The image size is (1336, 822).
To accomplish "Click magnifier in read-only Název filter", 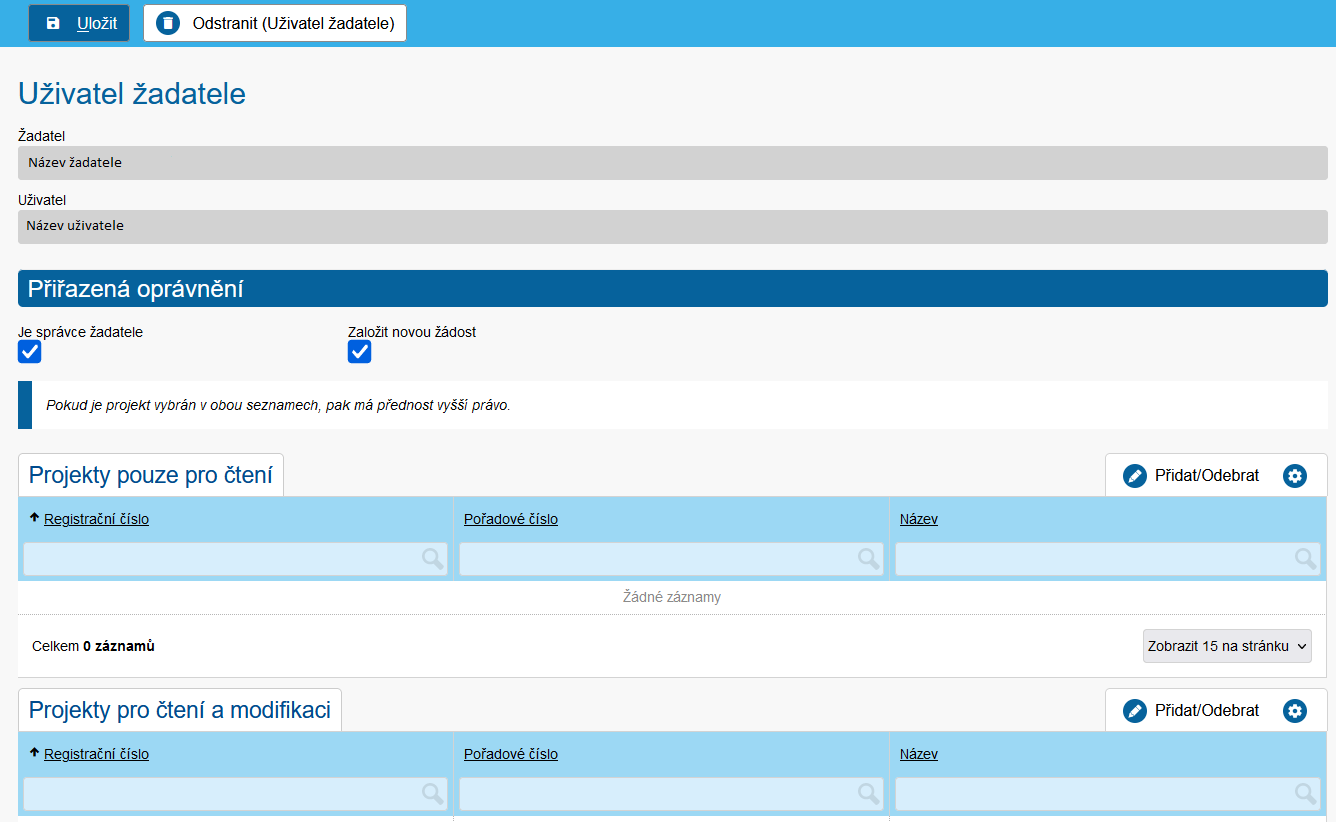I will [1305, 559].
